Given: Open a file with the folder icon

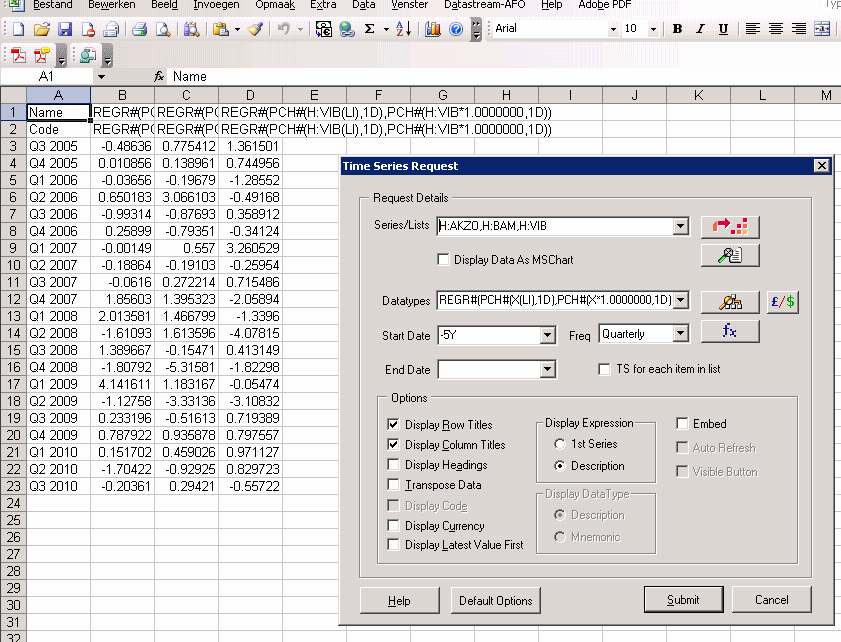Looking at the screenshot, I should click(x=42, y=29).
